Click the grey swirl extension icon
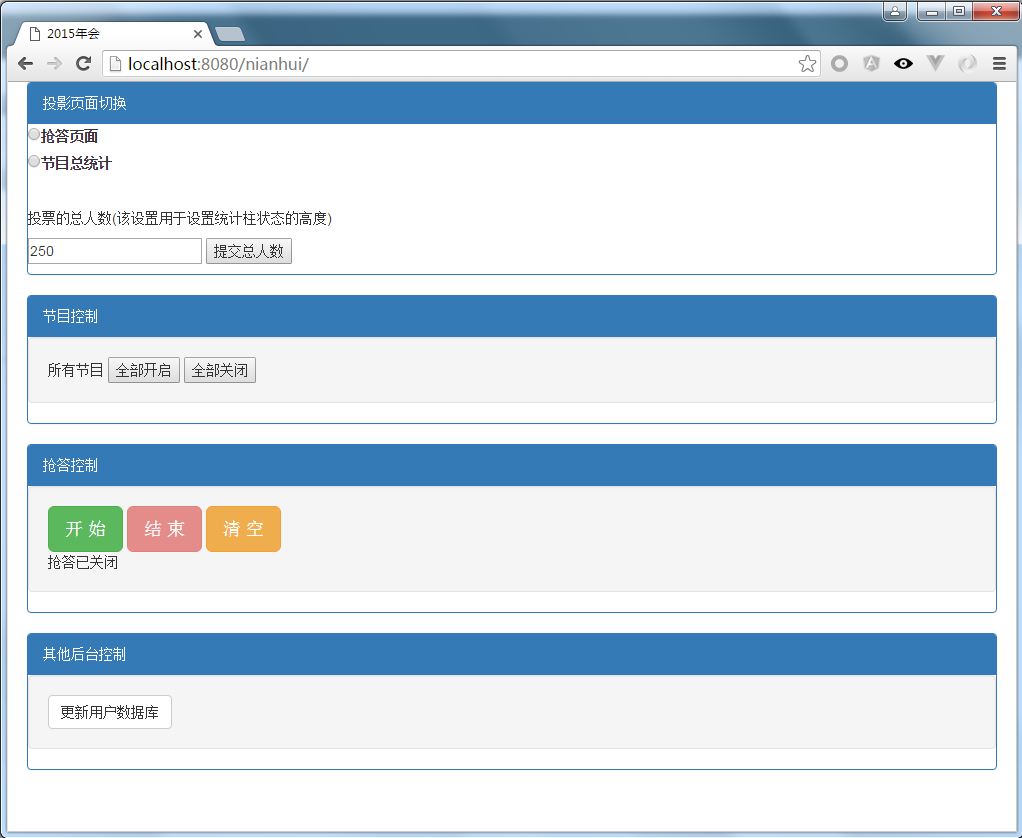This screenshot has height=838, width=1022. click(x=967, y=63)
